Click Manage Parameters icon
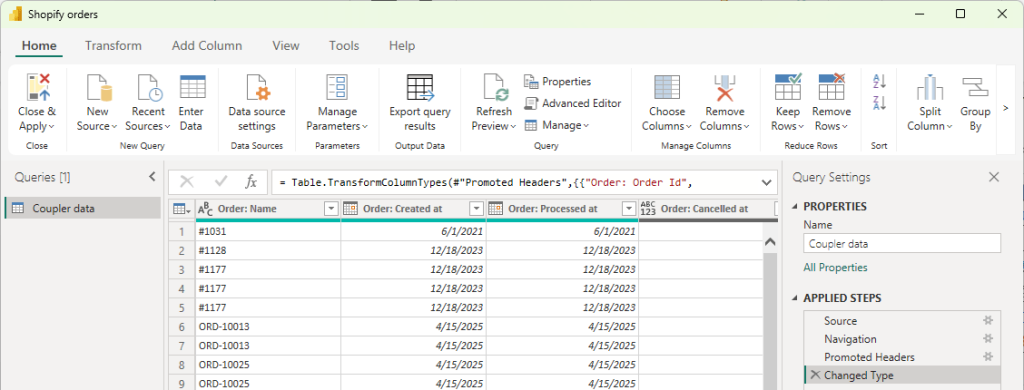 click(x=337, y=88)
